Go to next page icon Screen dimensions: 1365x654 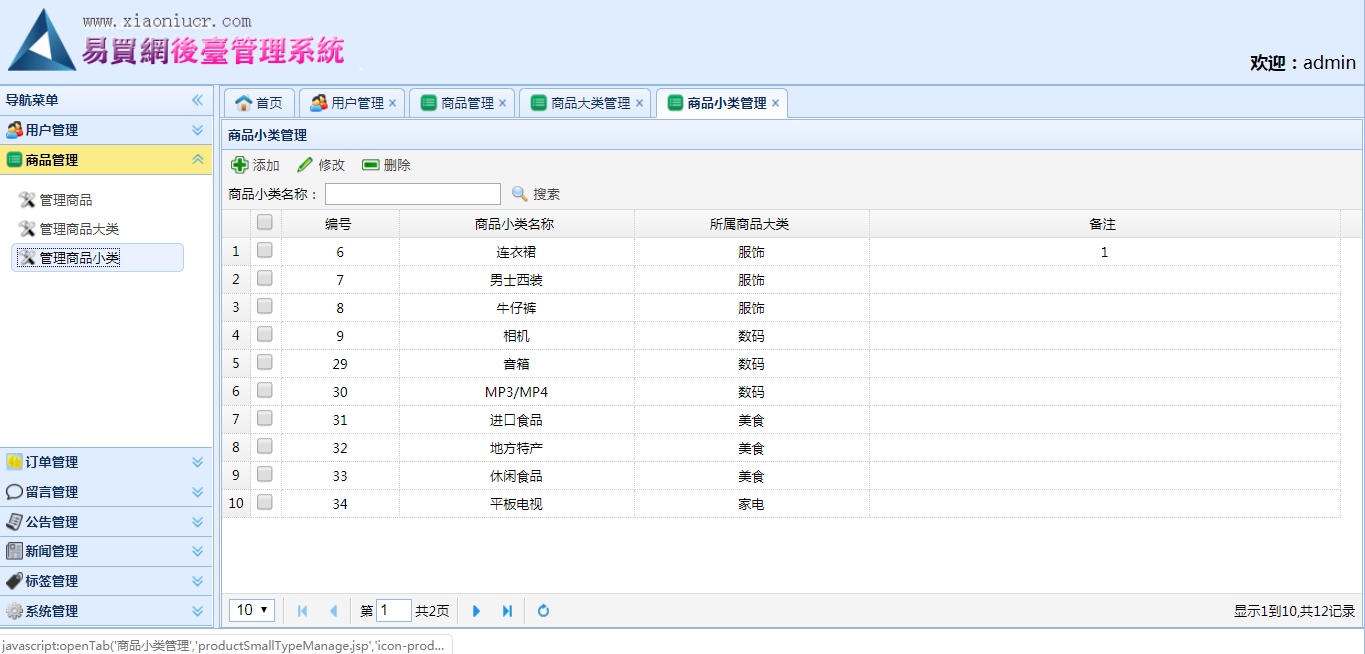coord(477,611)
